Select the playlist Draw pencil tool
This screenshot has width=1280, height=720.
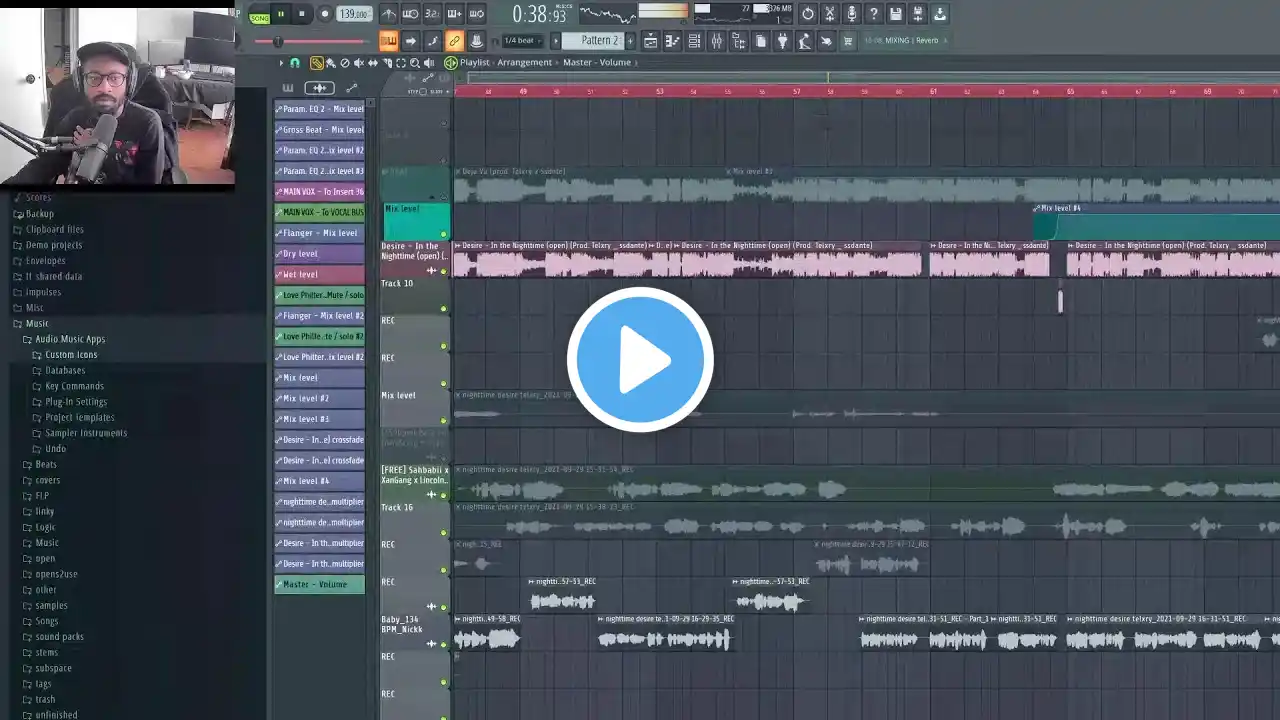317,63
